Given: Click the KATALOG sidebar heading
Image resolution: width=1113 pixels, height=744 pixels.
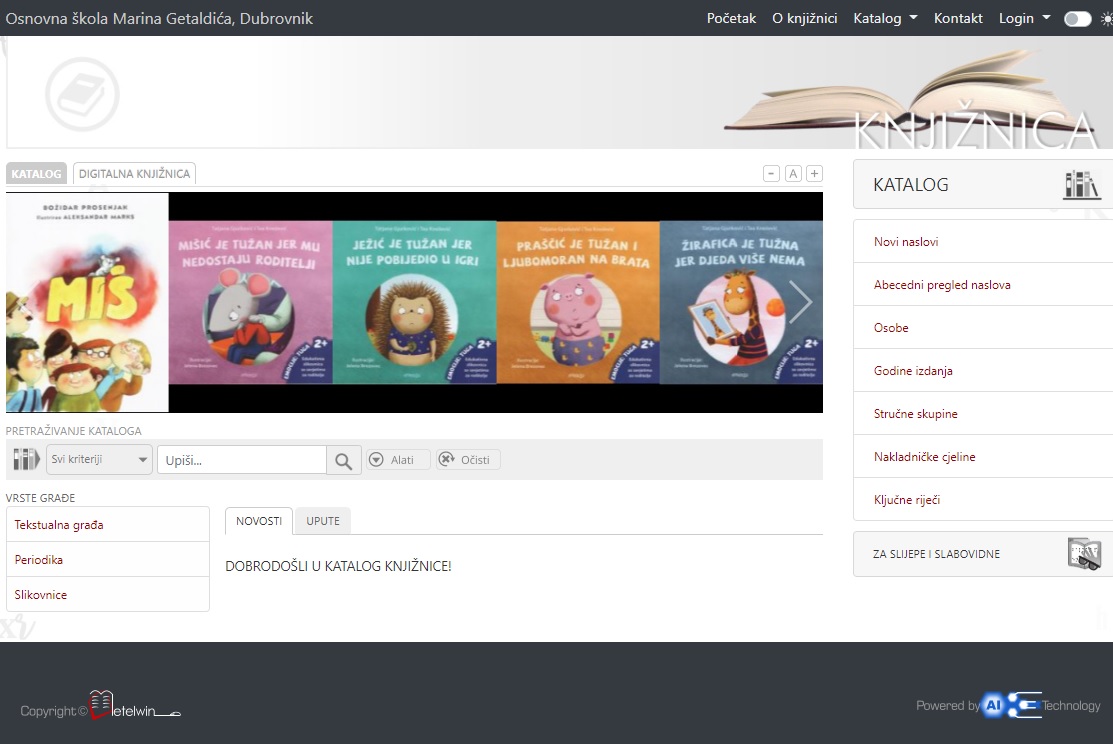Looking at the screenshot, I should pyautogui.click(x=911, y=185).
